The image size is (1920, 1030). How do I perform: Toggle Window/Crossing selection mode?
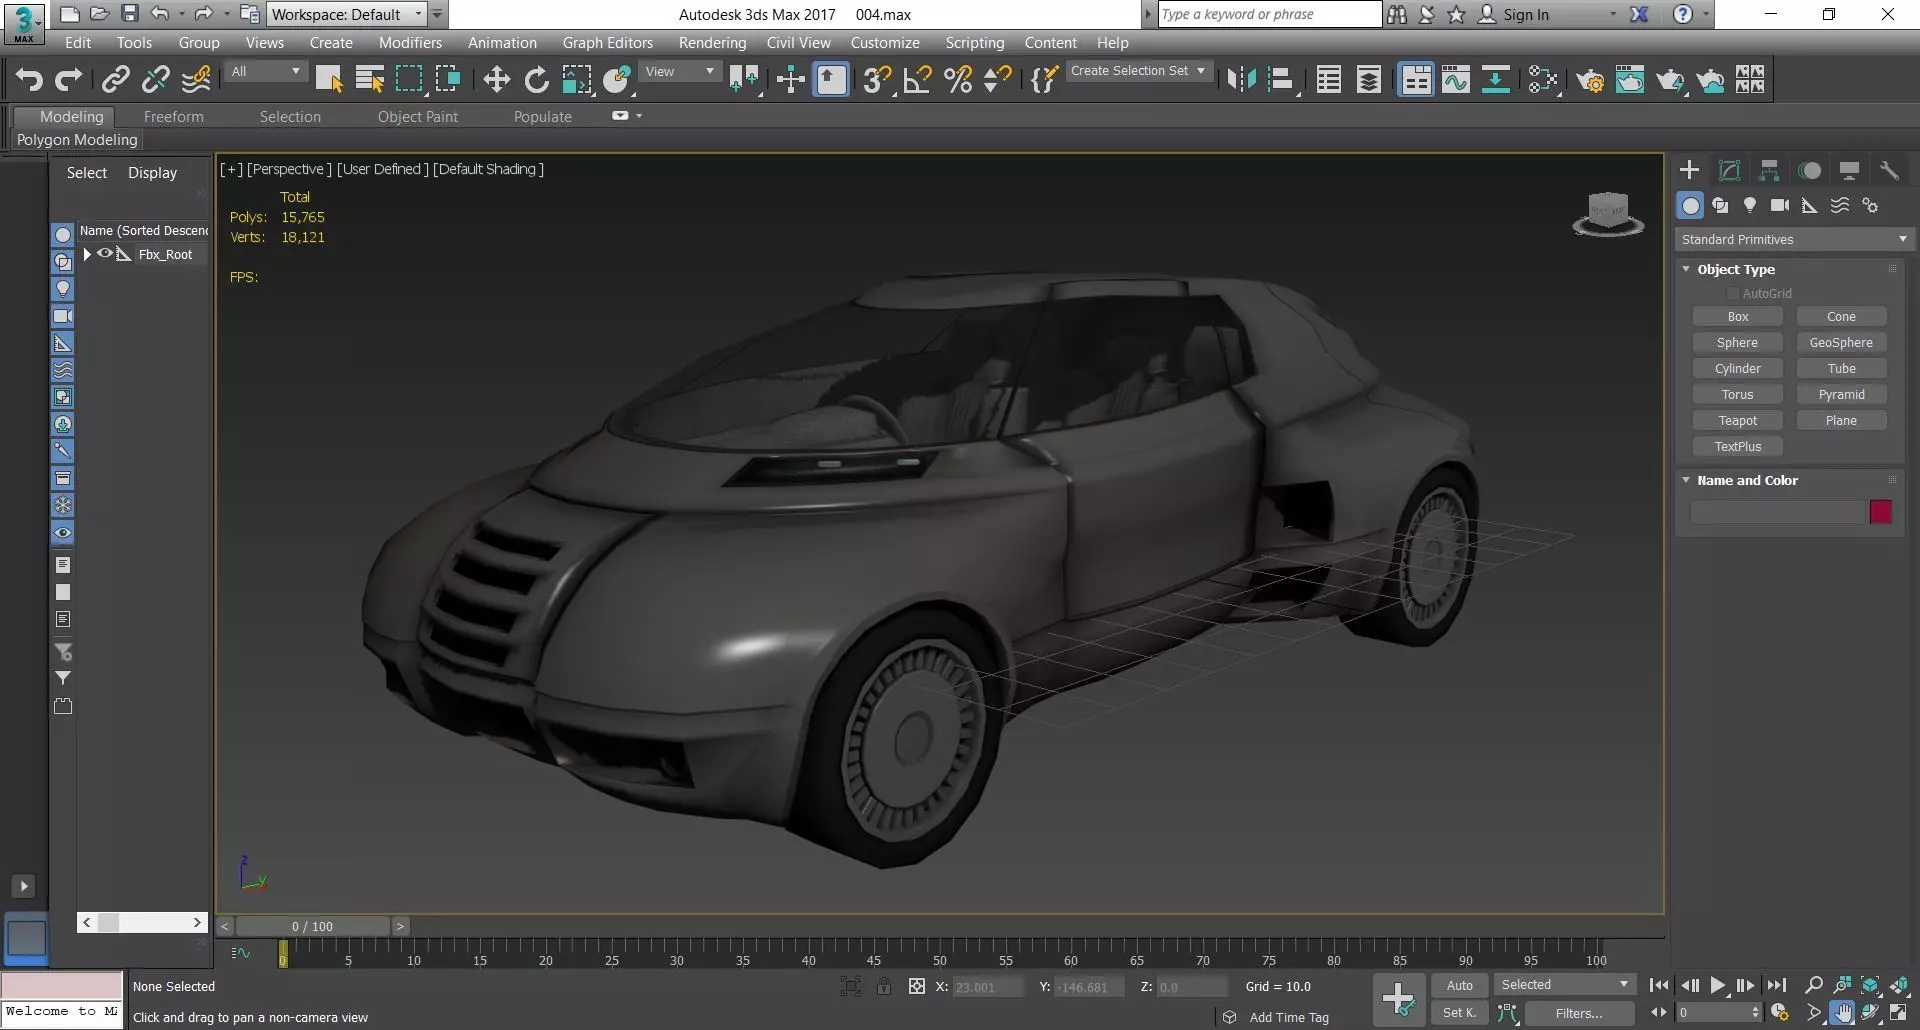point(448,80)
